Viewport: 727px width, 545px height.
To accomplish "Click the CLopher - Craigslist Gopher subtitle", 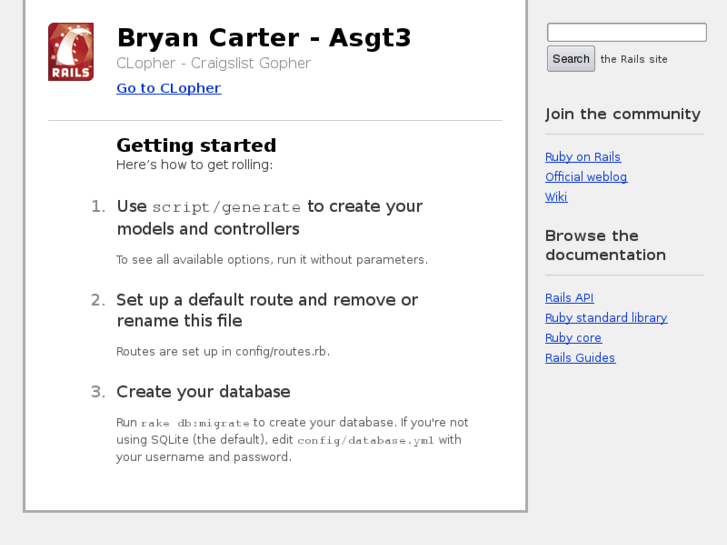I will click(x=213, y=63).
